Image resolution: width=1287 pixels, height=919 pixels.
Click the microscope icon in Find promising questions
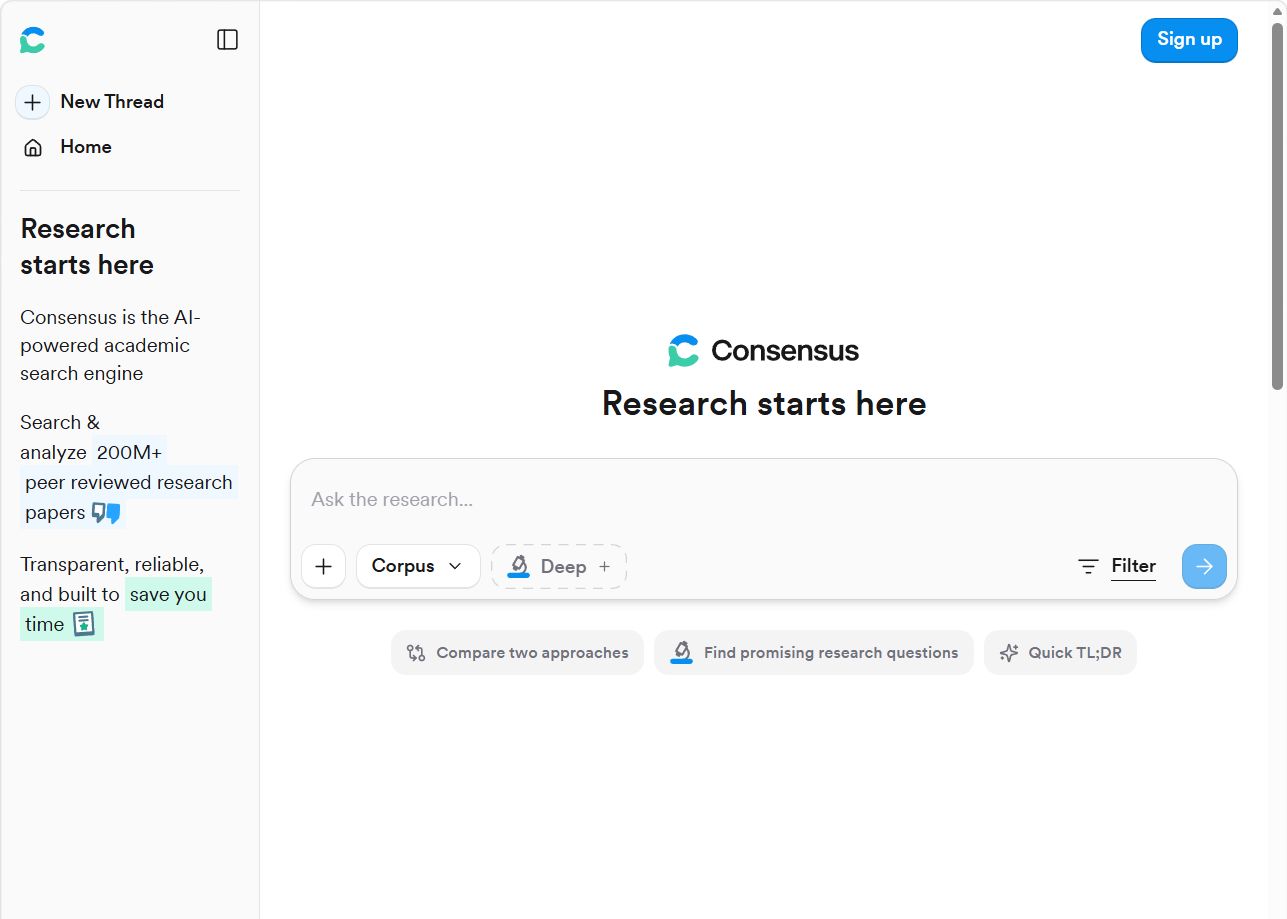coord(682,653)
